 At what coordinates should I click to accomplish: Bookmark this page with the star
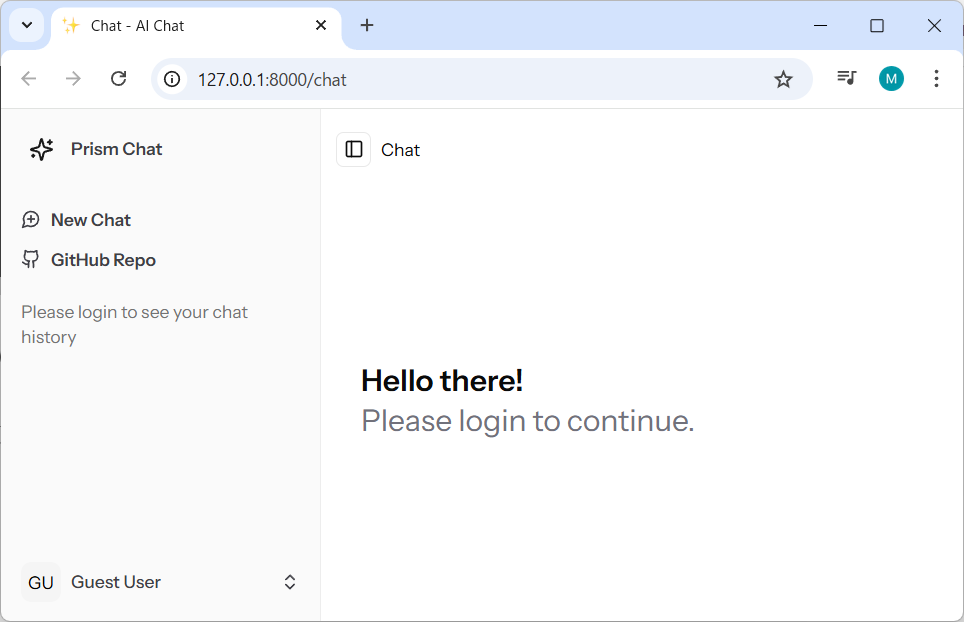[783, 79]
